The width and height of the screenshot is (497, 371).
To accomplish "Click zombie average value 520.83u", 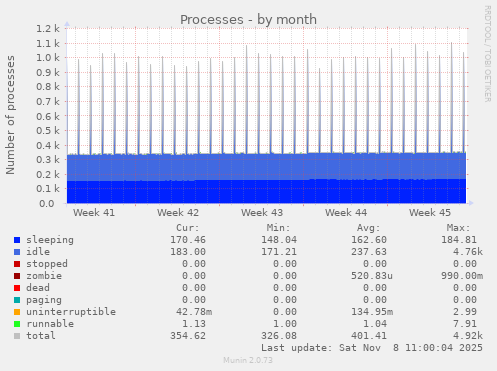I will tap(372, 276).
